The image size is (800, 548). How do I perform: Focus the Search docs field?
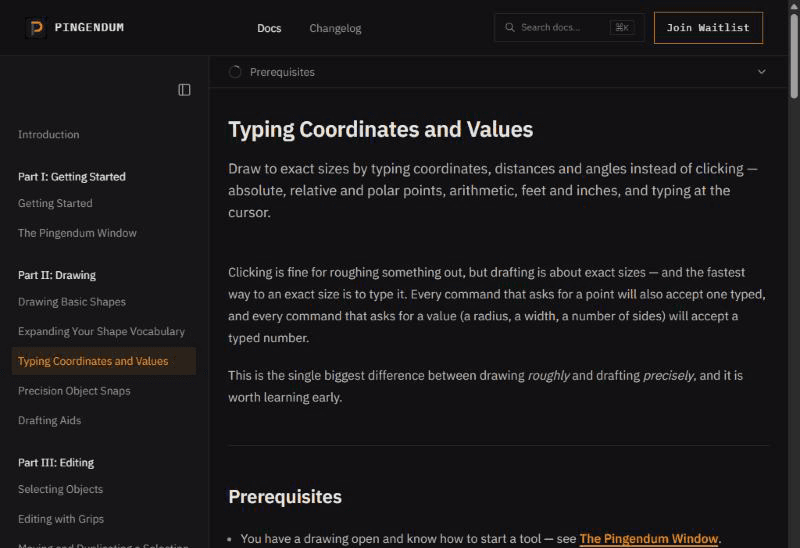coord(569,28)
